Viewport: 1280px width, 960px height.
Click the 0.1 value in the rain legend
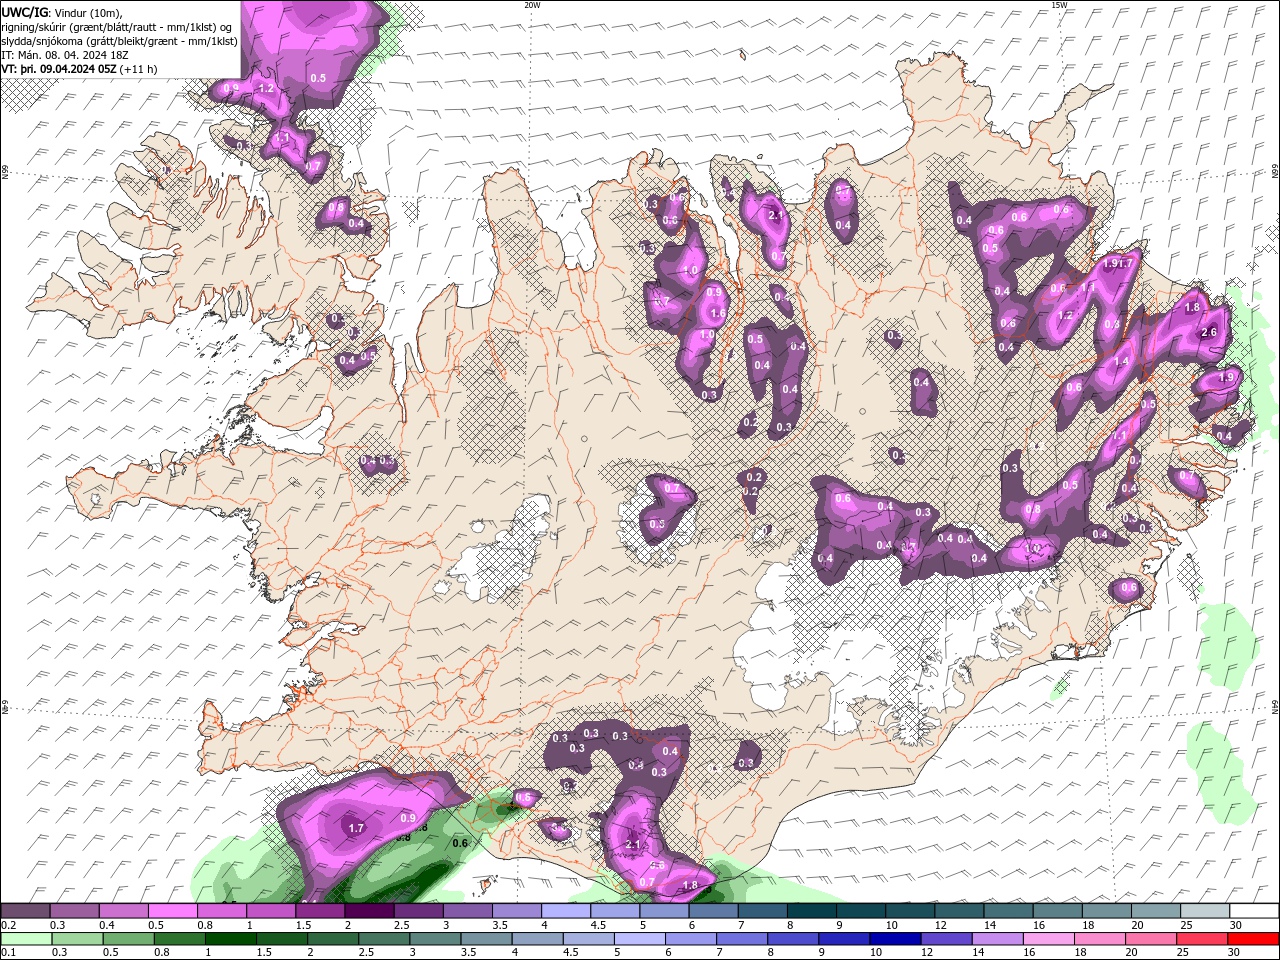pos(9,953)
